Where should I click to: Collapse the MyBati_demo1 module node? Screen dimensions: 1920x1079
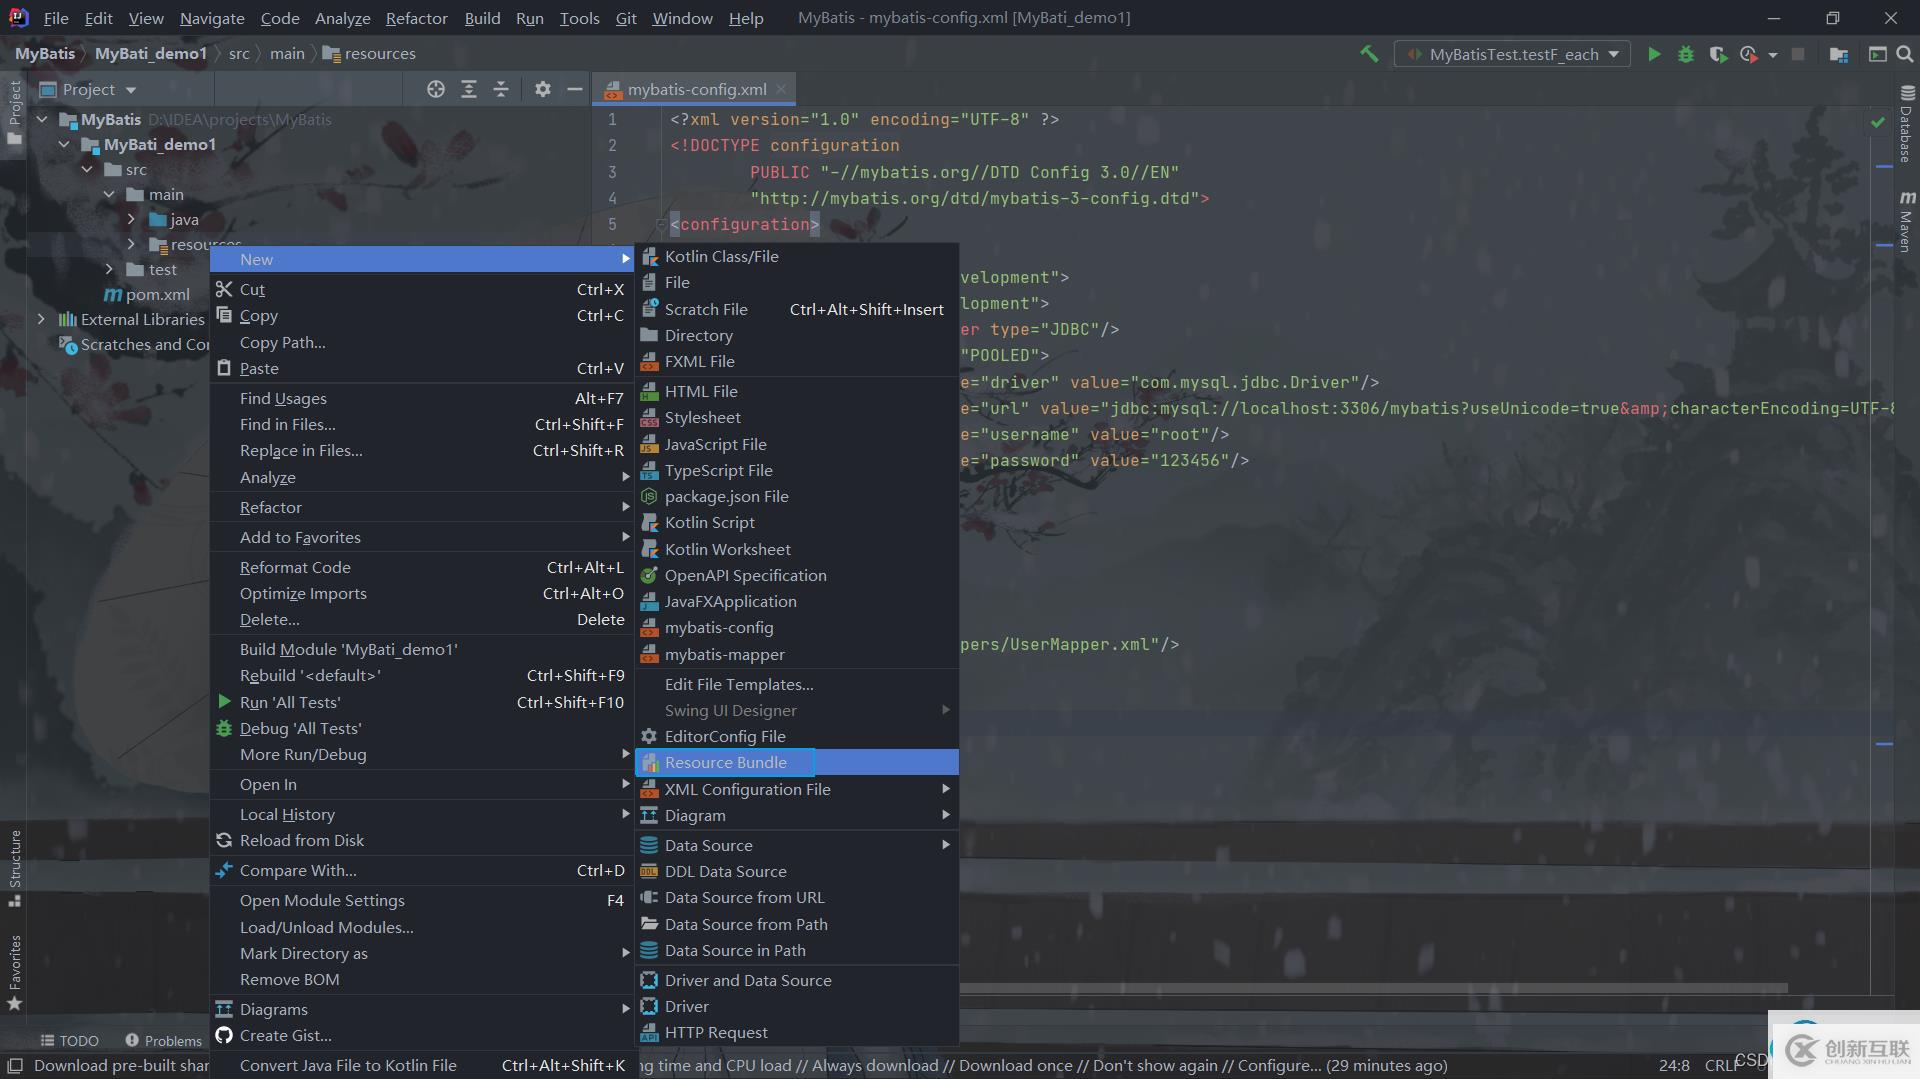tap(64, 144)
